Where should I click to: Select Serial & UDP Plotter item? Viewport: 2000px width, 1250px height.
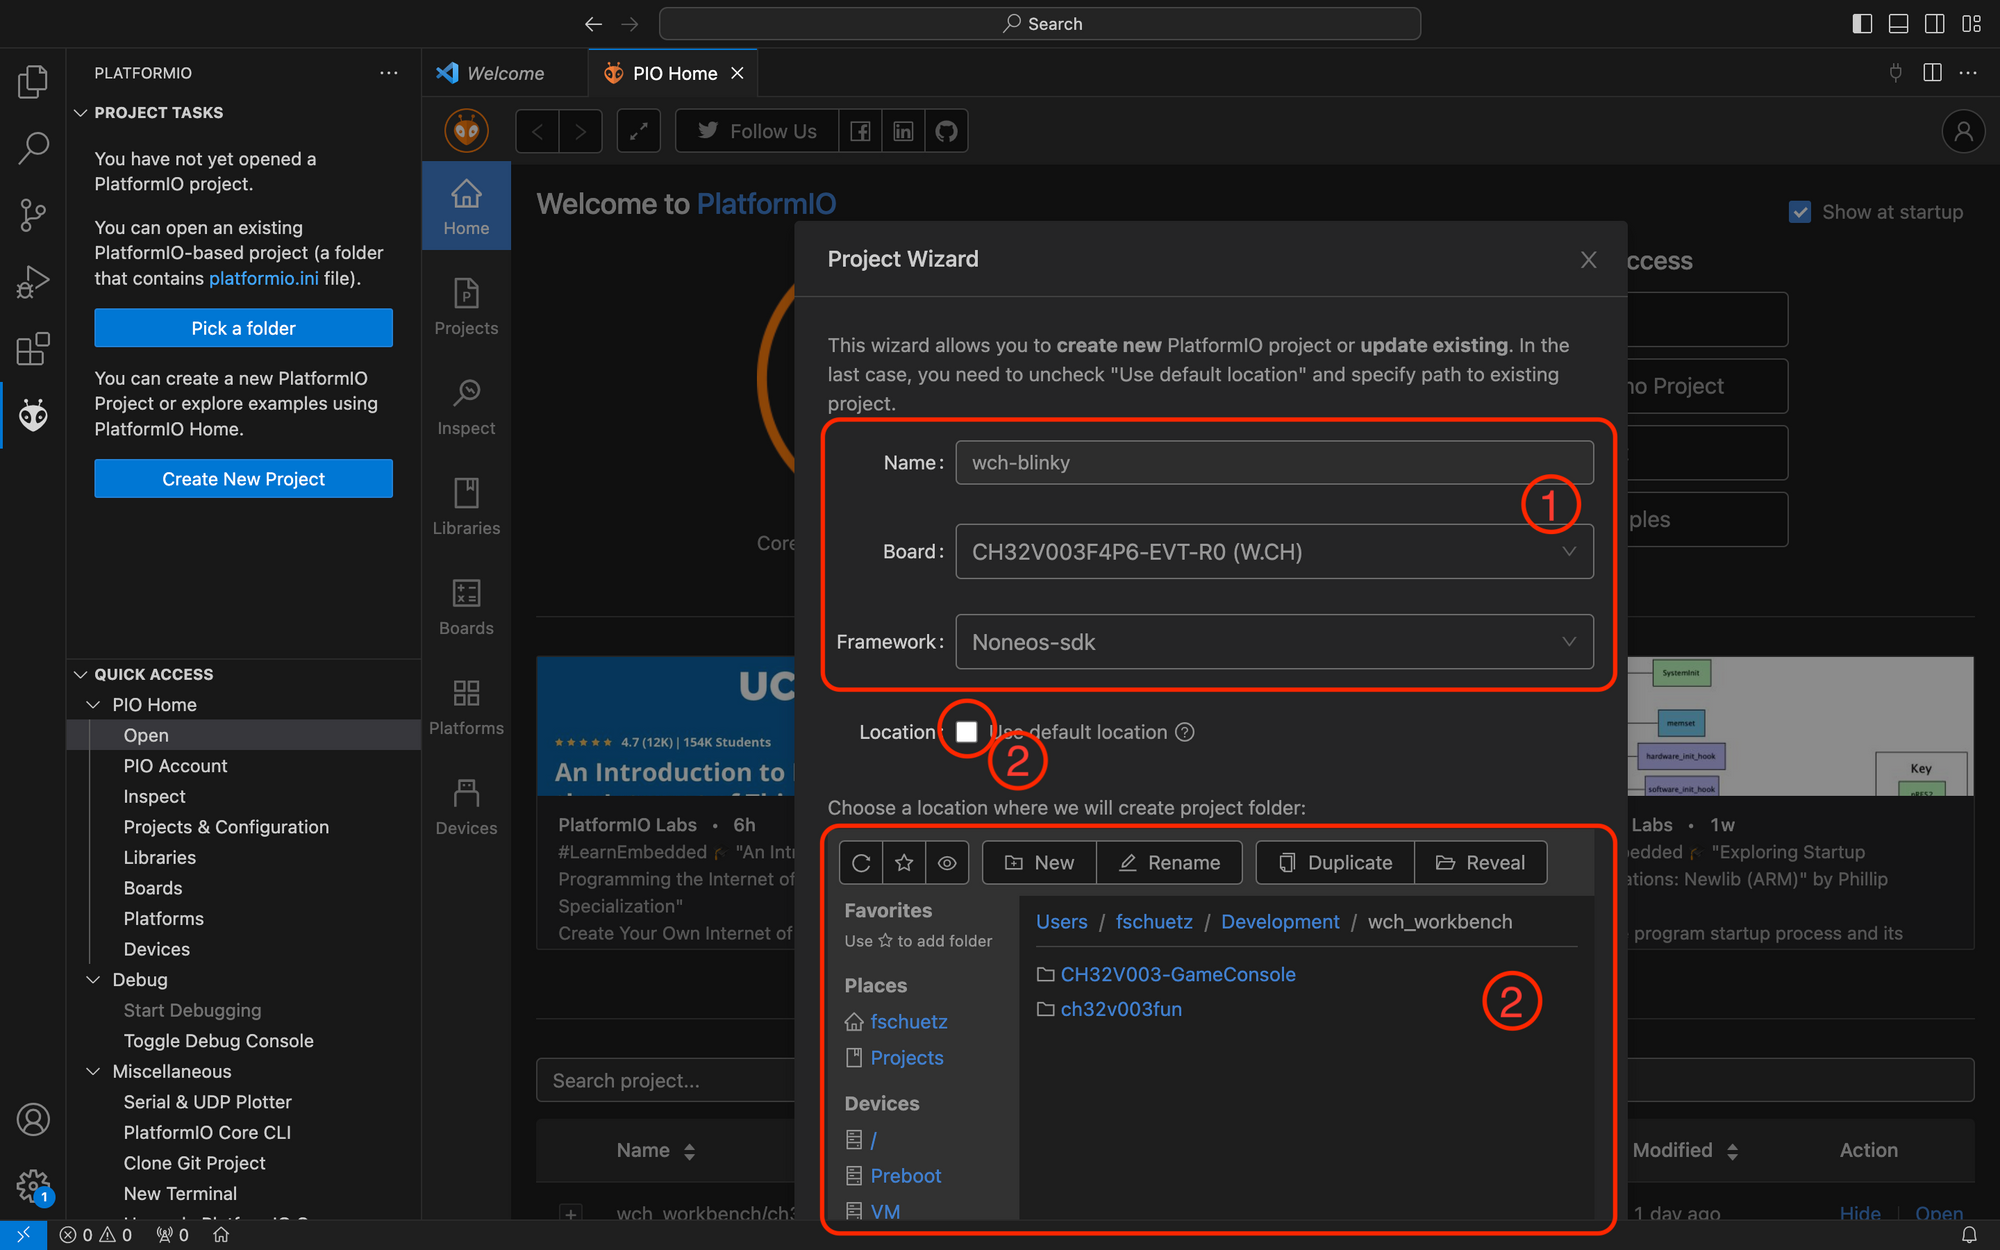(207, 1102)
